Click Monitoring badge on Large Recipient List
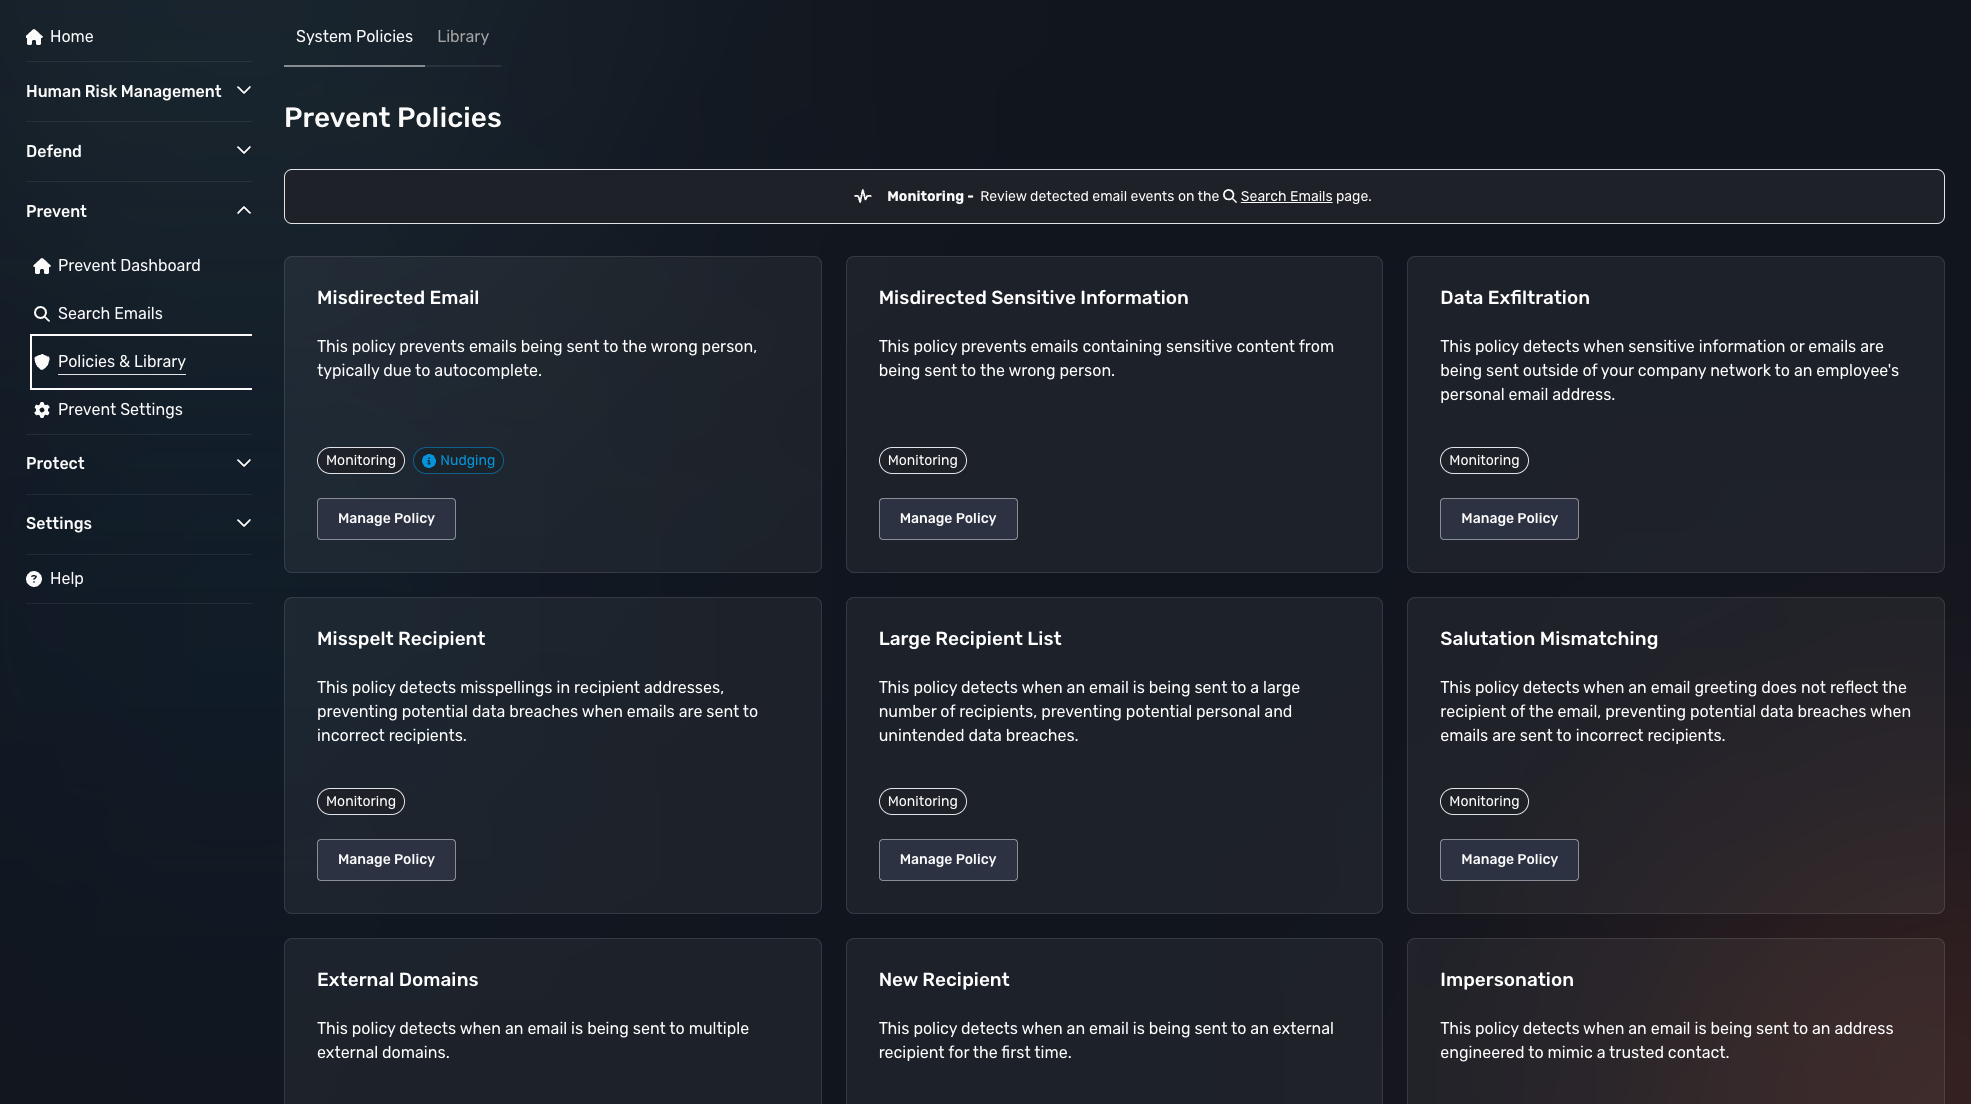Screen dimensions: 1971x1104 pos(922,802)
